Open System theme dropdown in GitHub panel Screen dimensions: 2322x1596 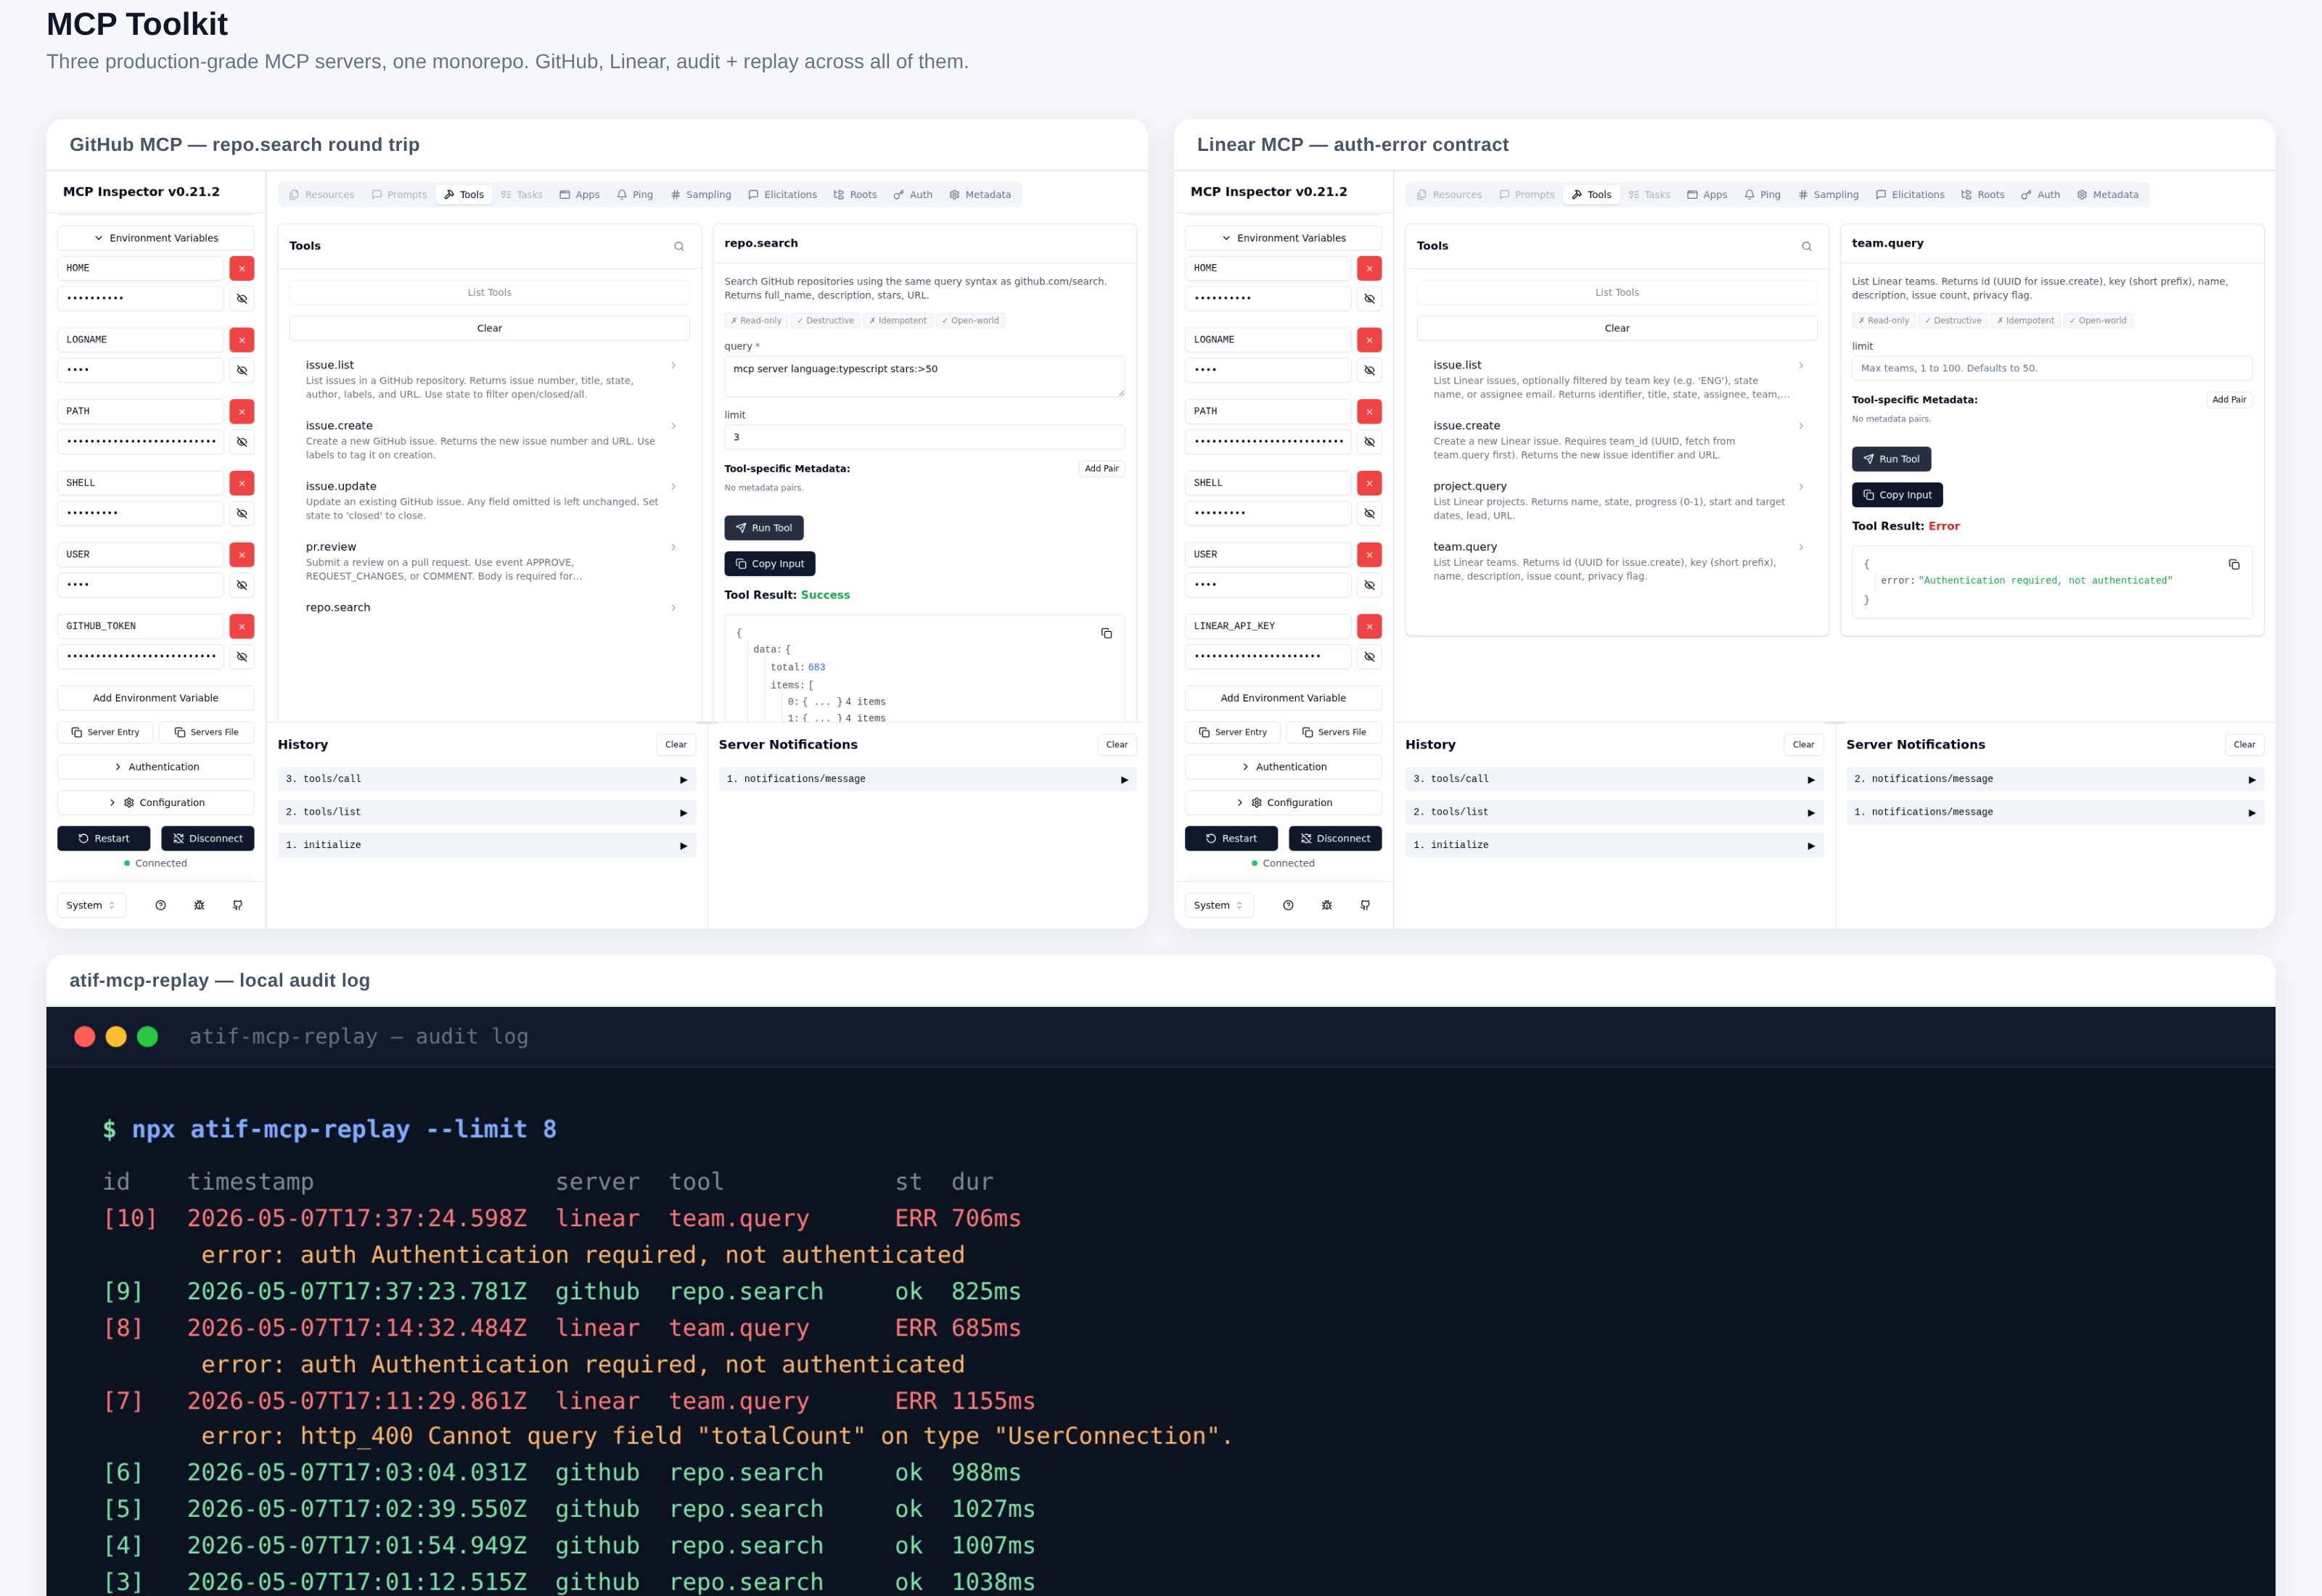[x=91, y=905]
